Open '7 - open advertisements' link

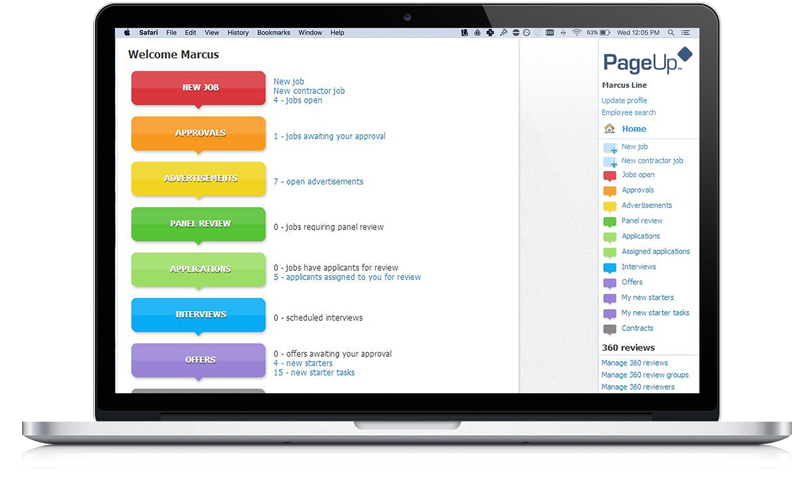[x=318, y=182]
